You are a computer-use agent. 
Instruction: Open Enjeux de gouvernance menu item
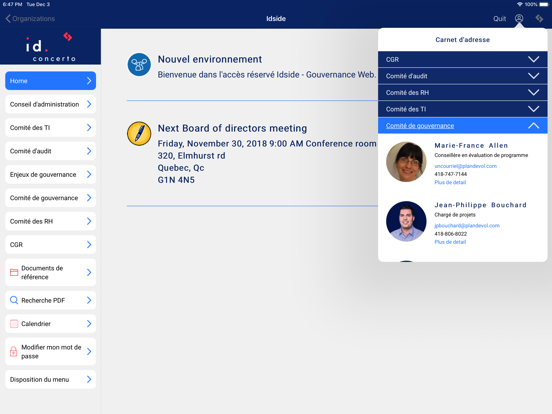click(x=50, y=174)
